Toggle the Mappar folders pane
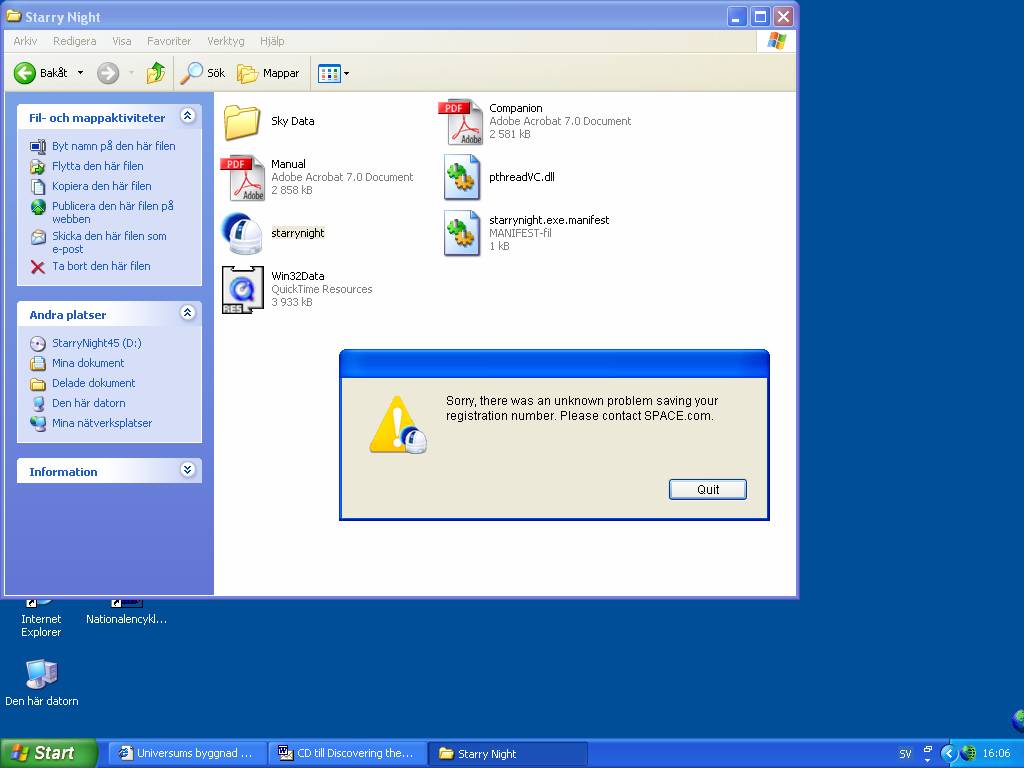Viewport: 1024px width, 768px height. click(268, 73)
